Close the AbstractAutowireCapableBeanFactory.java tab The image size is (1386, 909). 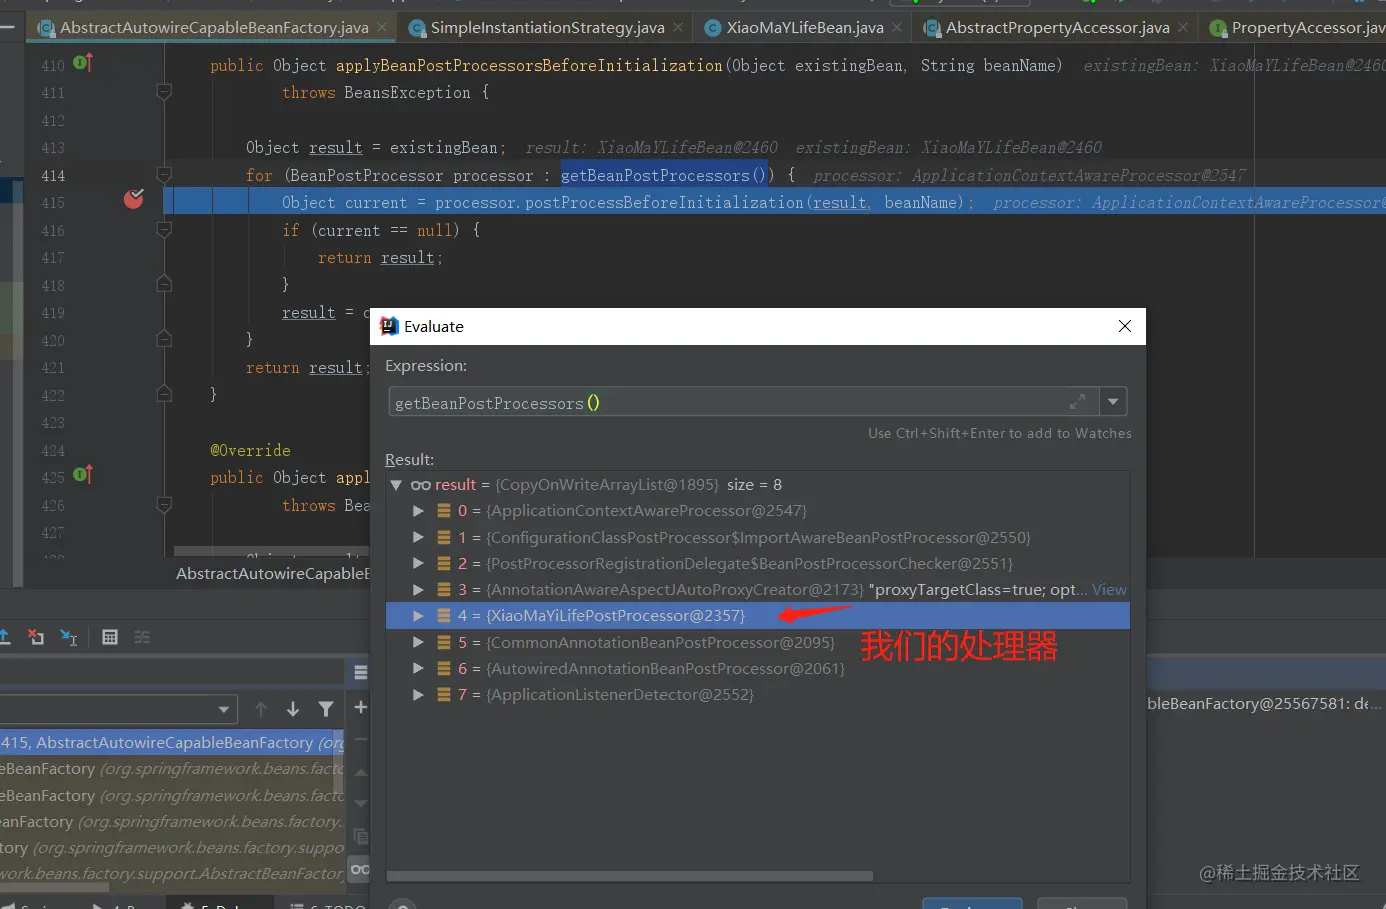[x=382, y=27]
